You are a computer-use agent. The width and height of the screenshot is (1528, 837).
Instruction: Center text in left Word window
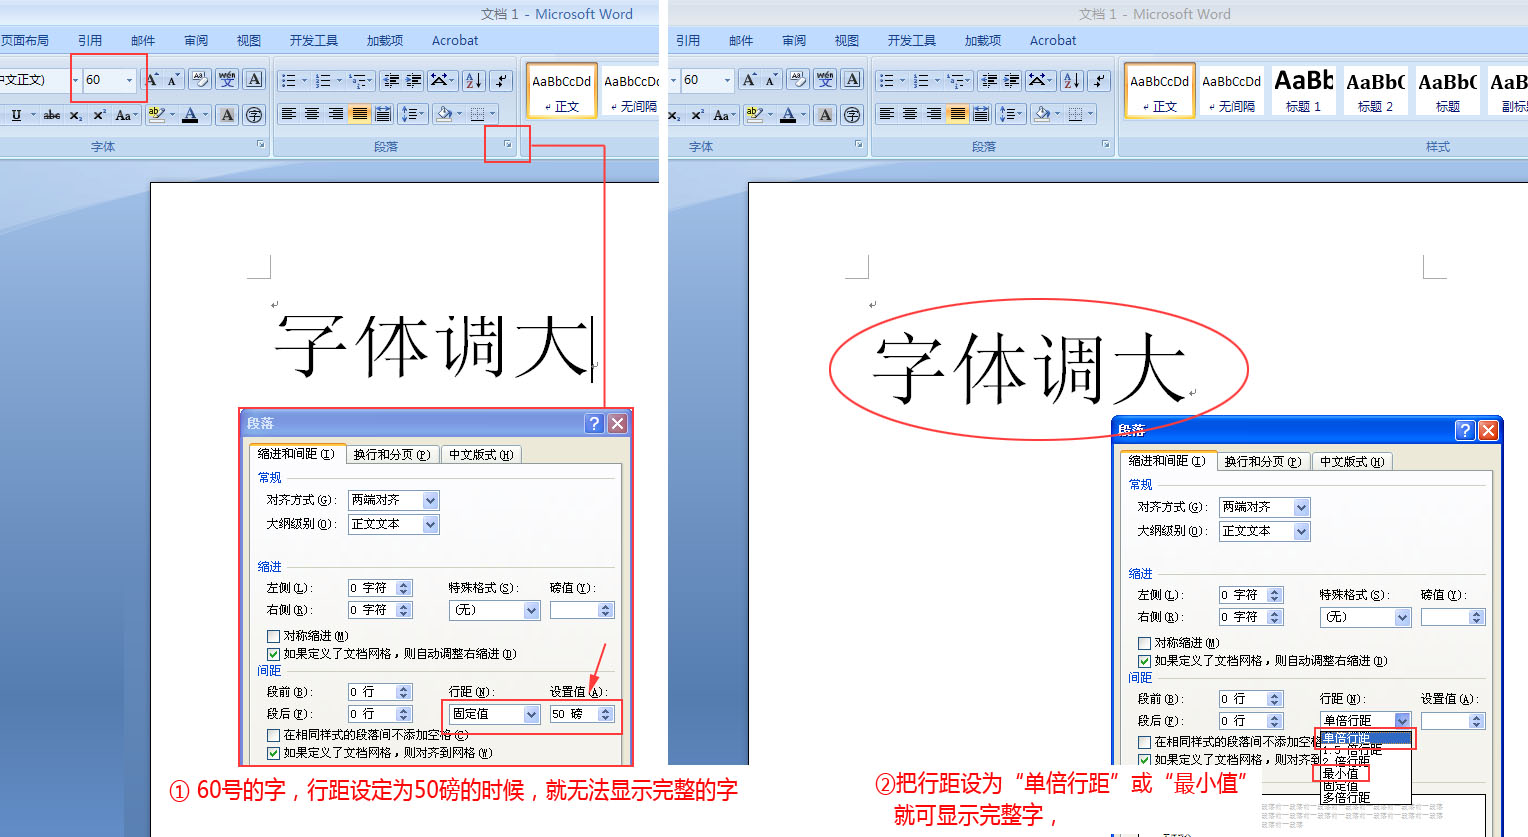pos(312,114)
